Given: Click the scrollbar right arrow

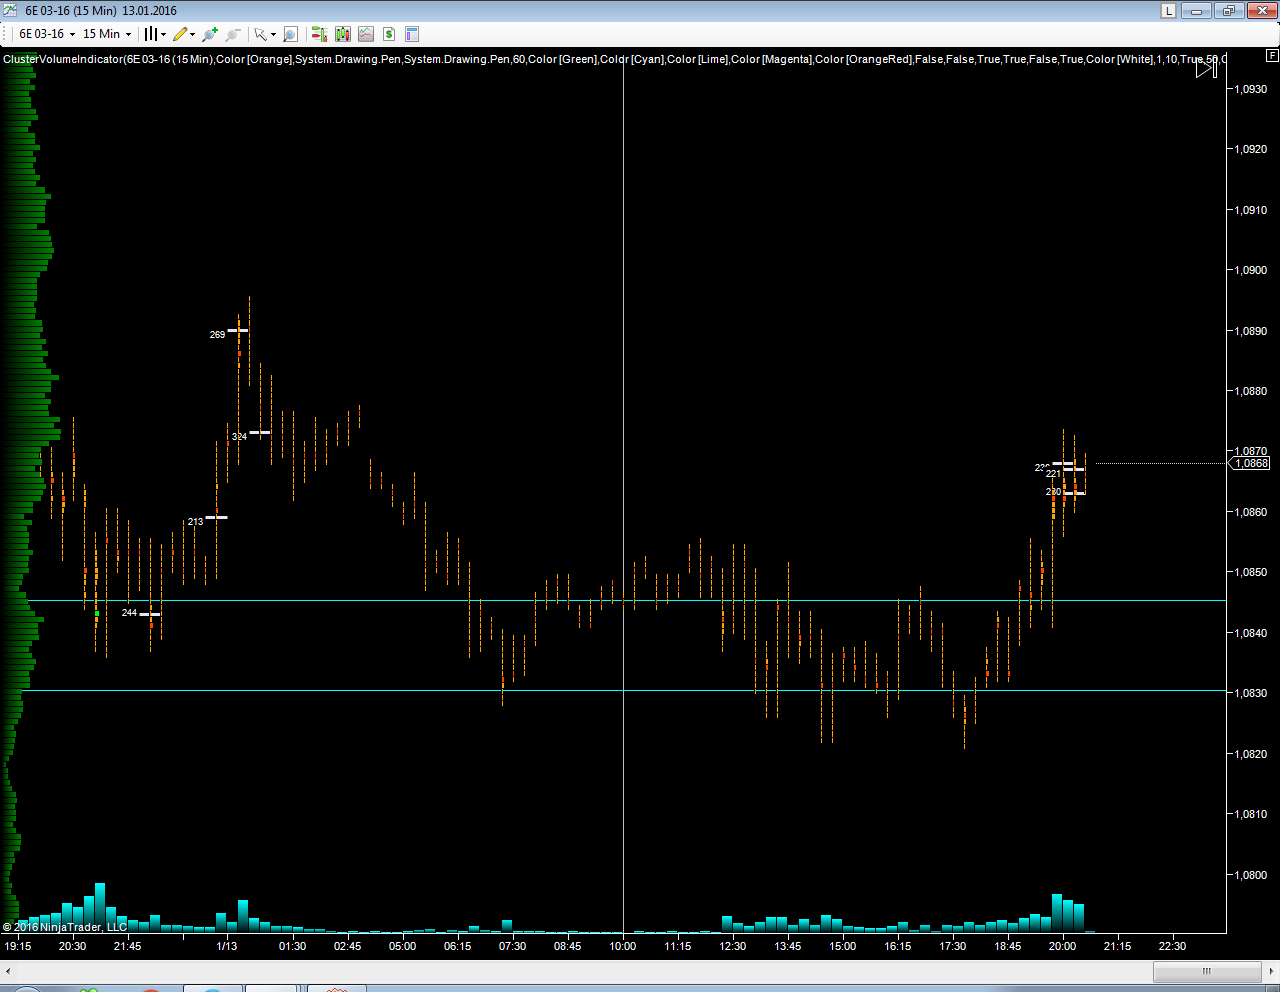Looking at the screenshot, I should (x=1271, y=971).
